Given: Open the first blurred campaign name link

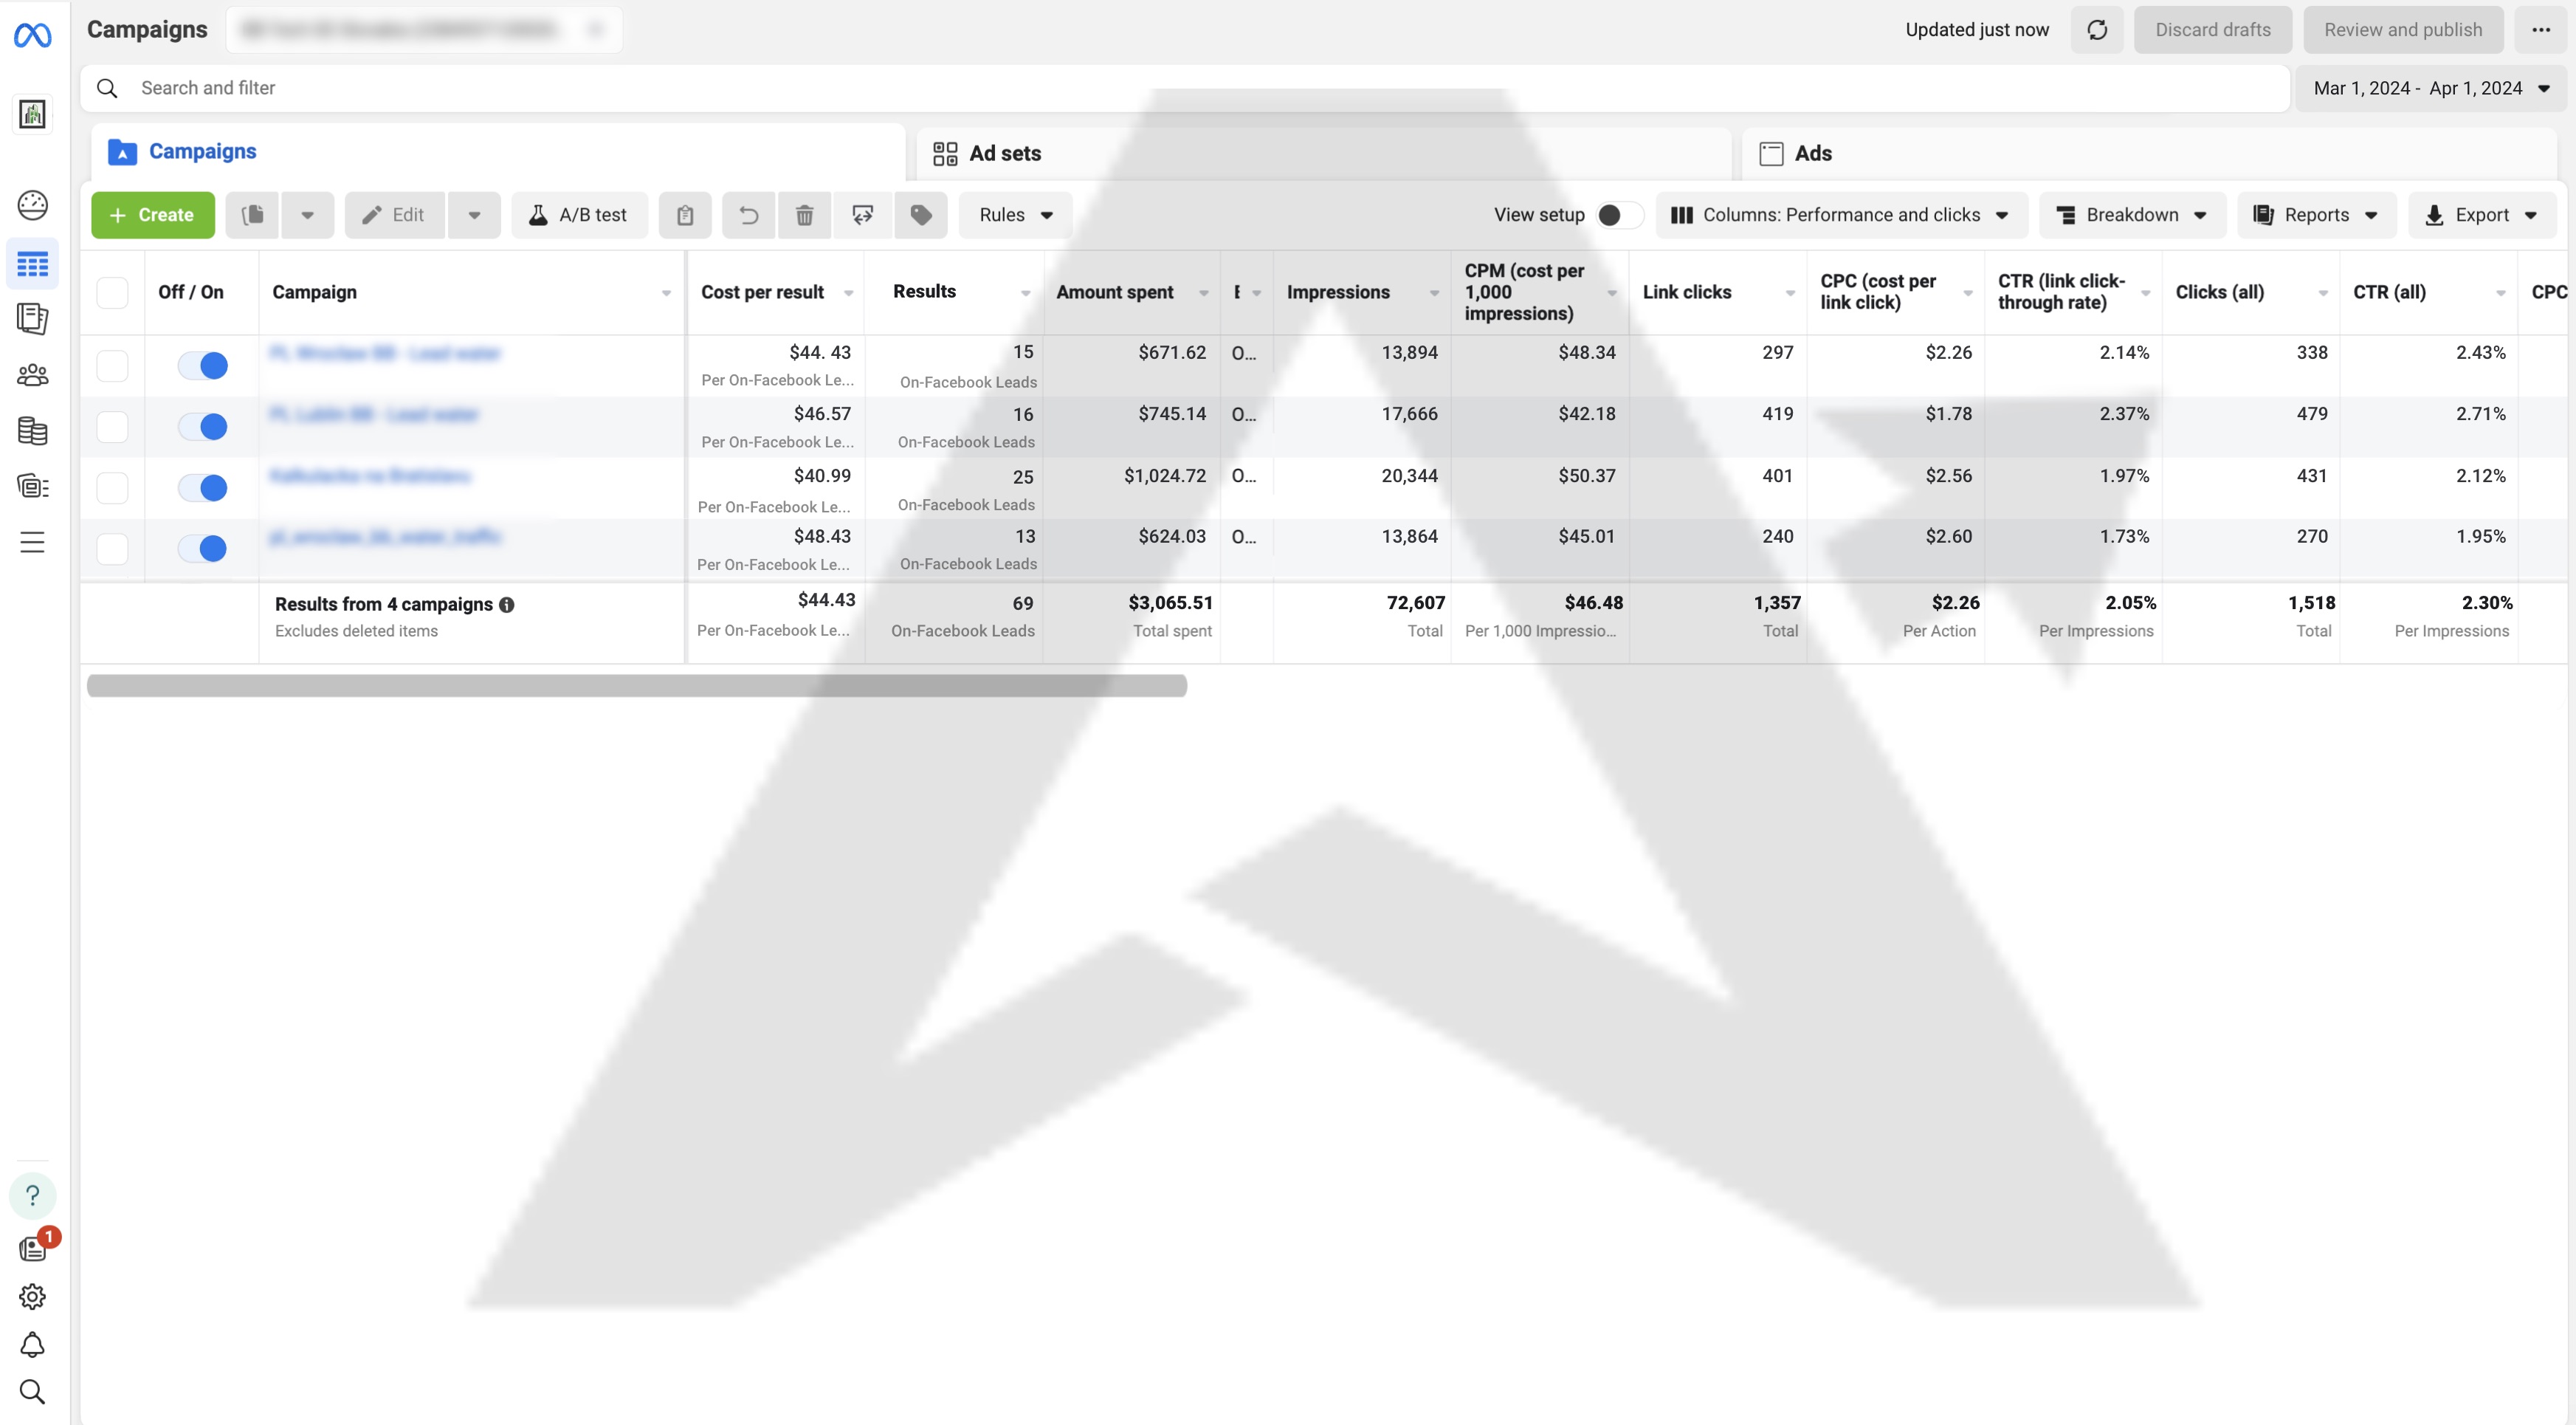Looking at the screenshot, I should pos(385,353).
